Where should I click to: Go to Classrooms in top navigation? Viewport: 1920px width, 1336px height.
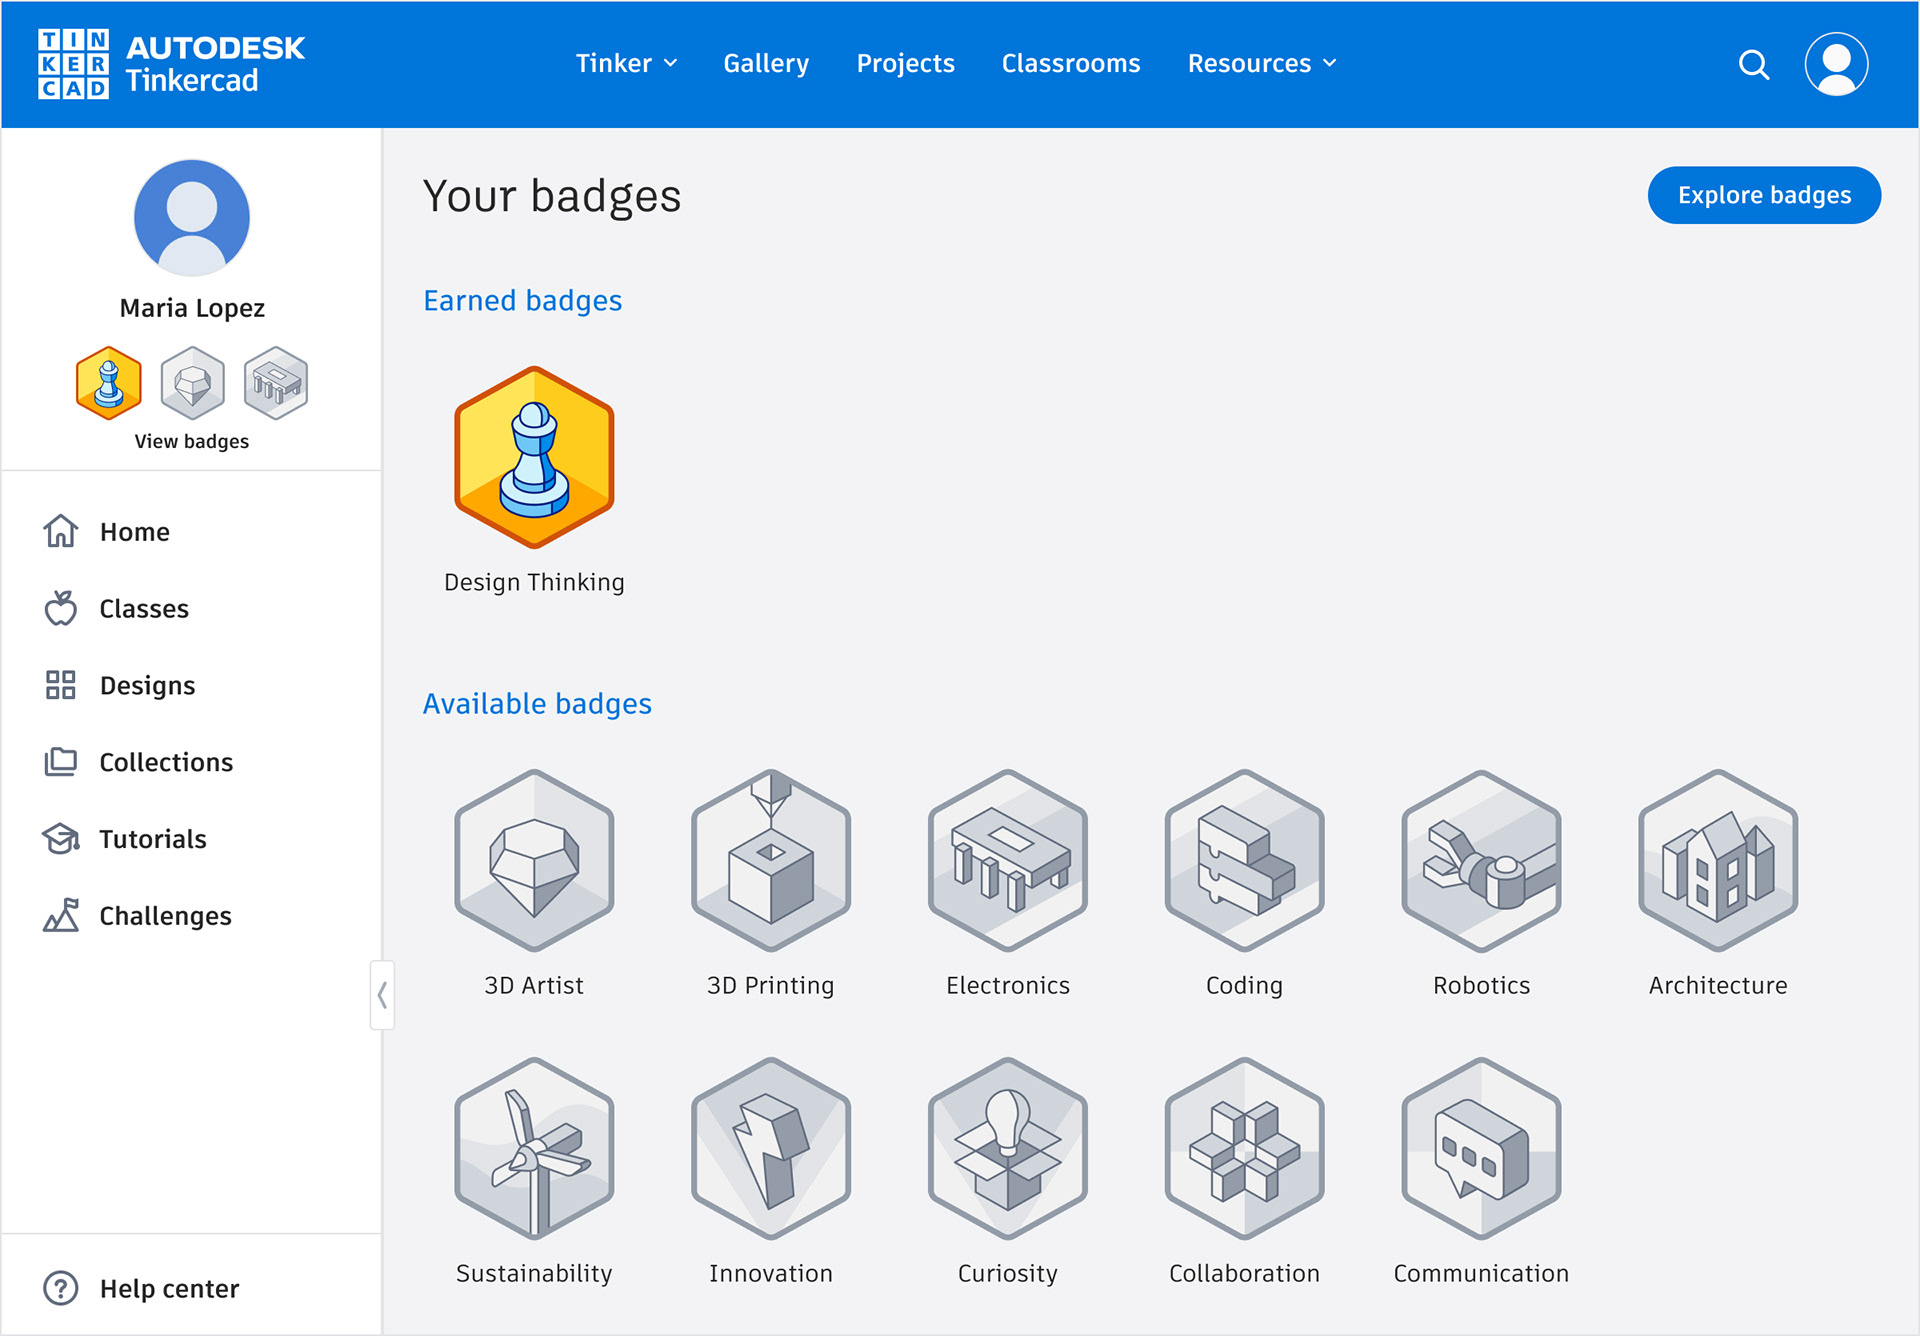(x=1070, y=64)
